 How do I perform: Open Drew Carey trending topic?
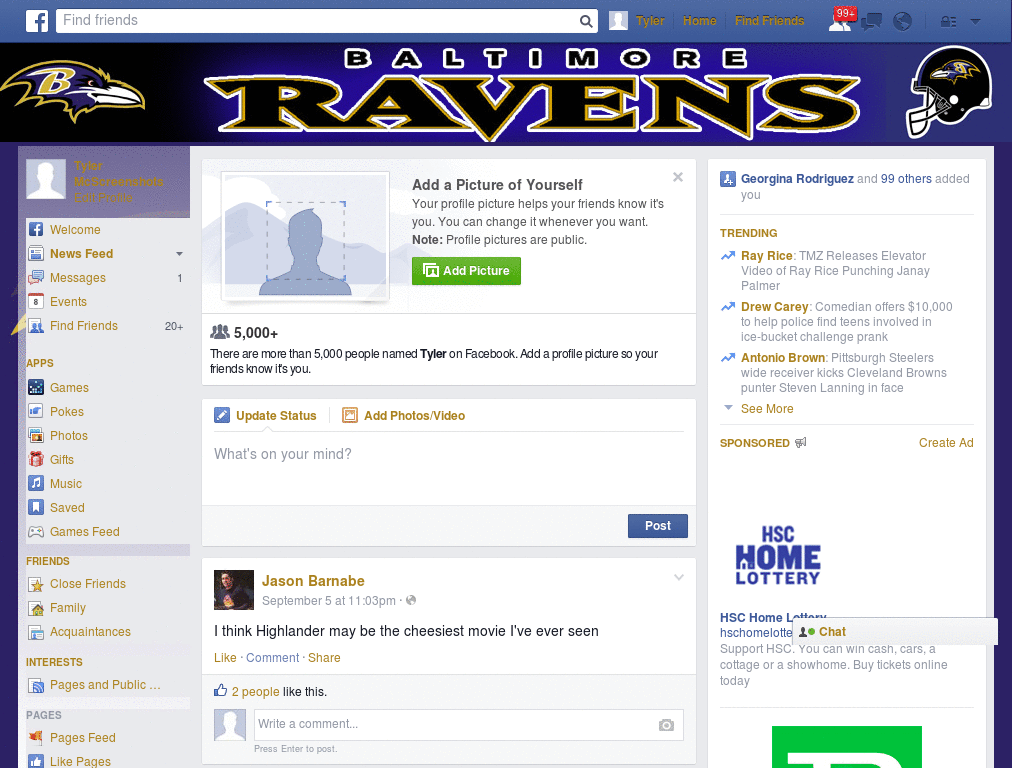775,306
